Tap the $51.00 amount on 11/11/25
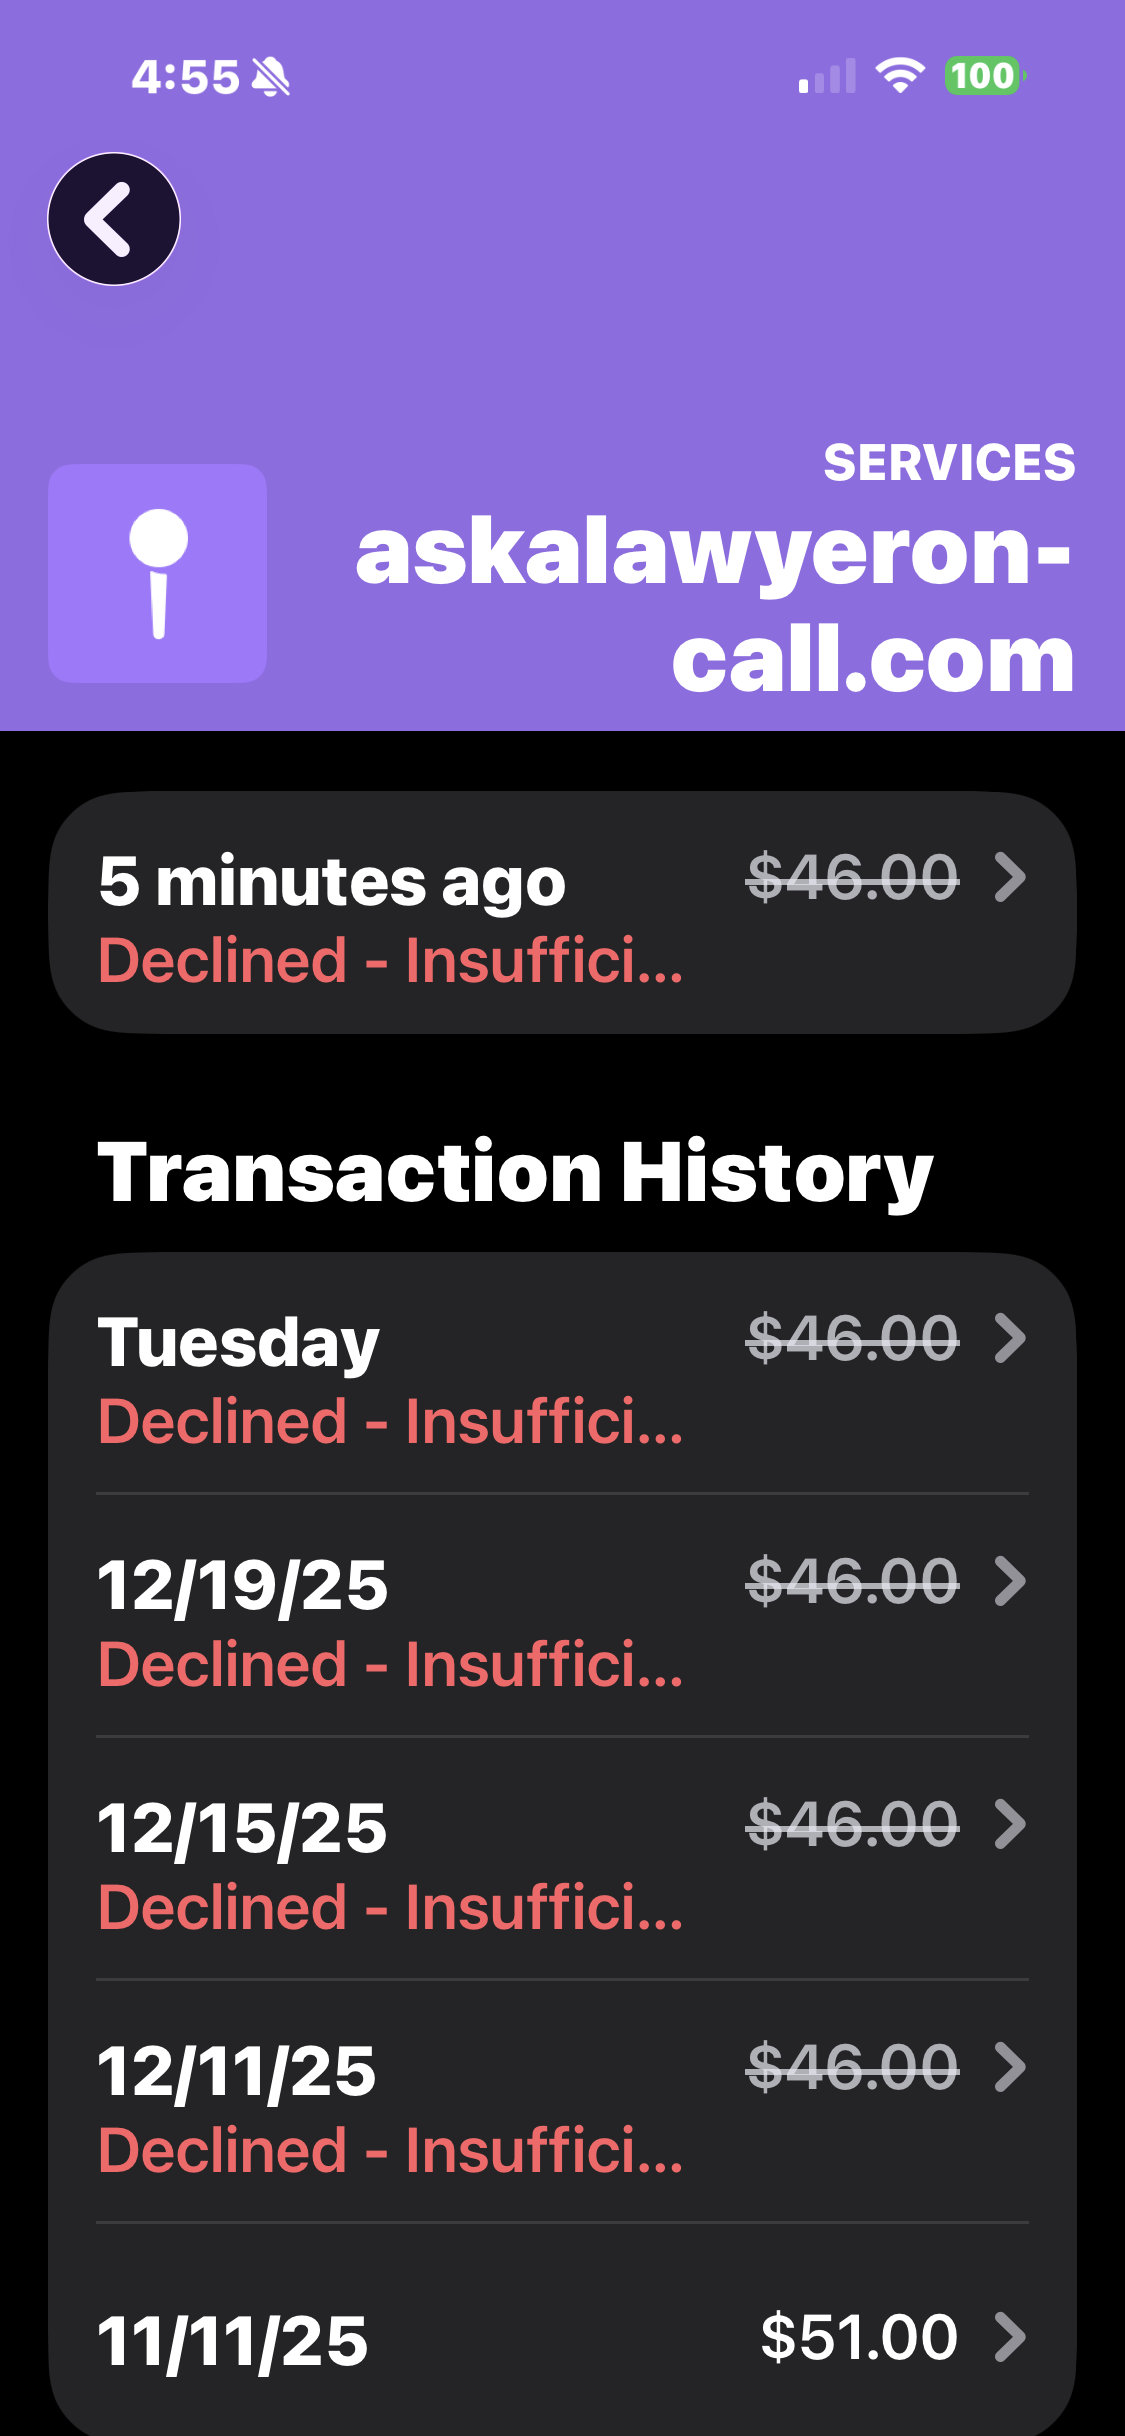Viewport: 1125px width, 2436px height. click(858, 2337)
